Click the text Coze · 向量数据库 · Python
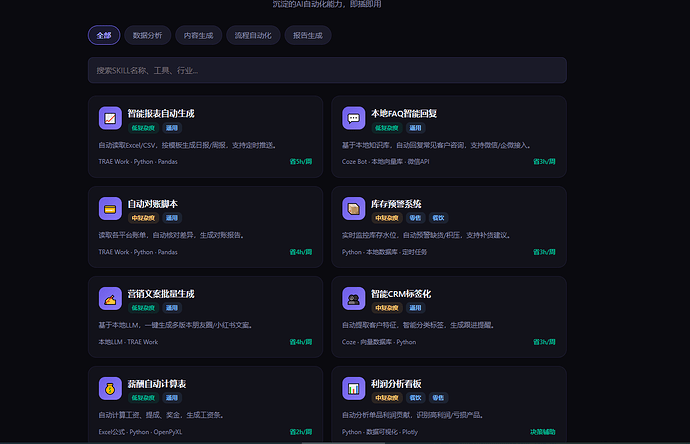The height and width of the screenshot is (444, 690). pyautogui.click(x=379, y=342)
